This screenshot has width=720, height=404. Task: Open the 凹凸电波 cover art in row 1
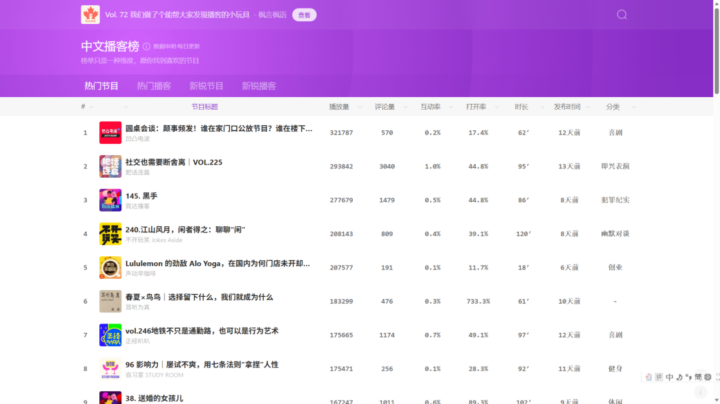point(110,133)
